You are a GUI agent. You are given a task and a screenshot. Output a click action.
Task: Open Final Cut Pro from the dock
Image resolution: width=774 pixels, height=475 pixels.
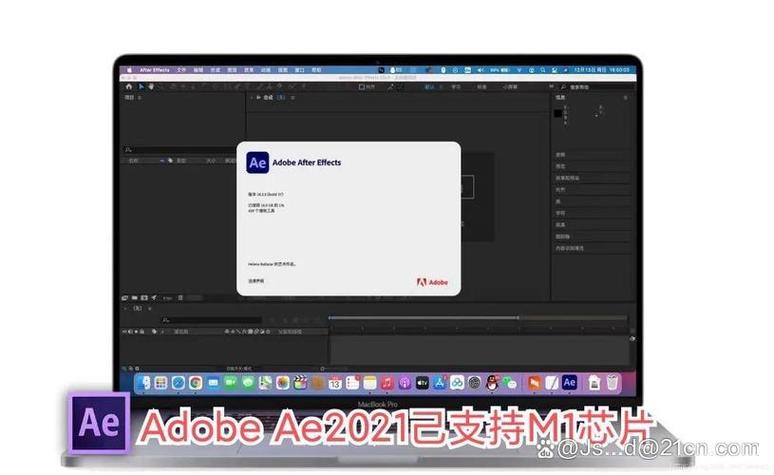coord(300,383)
